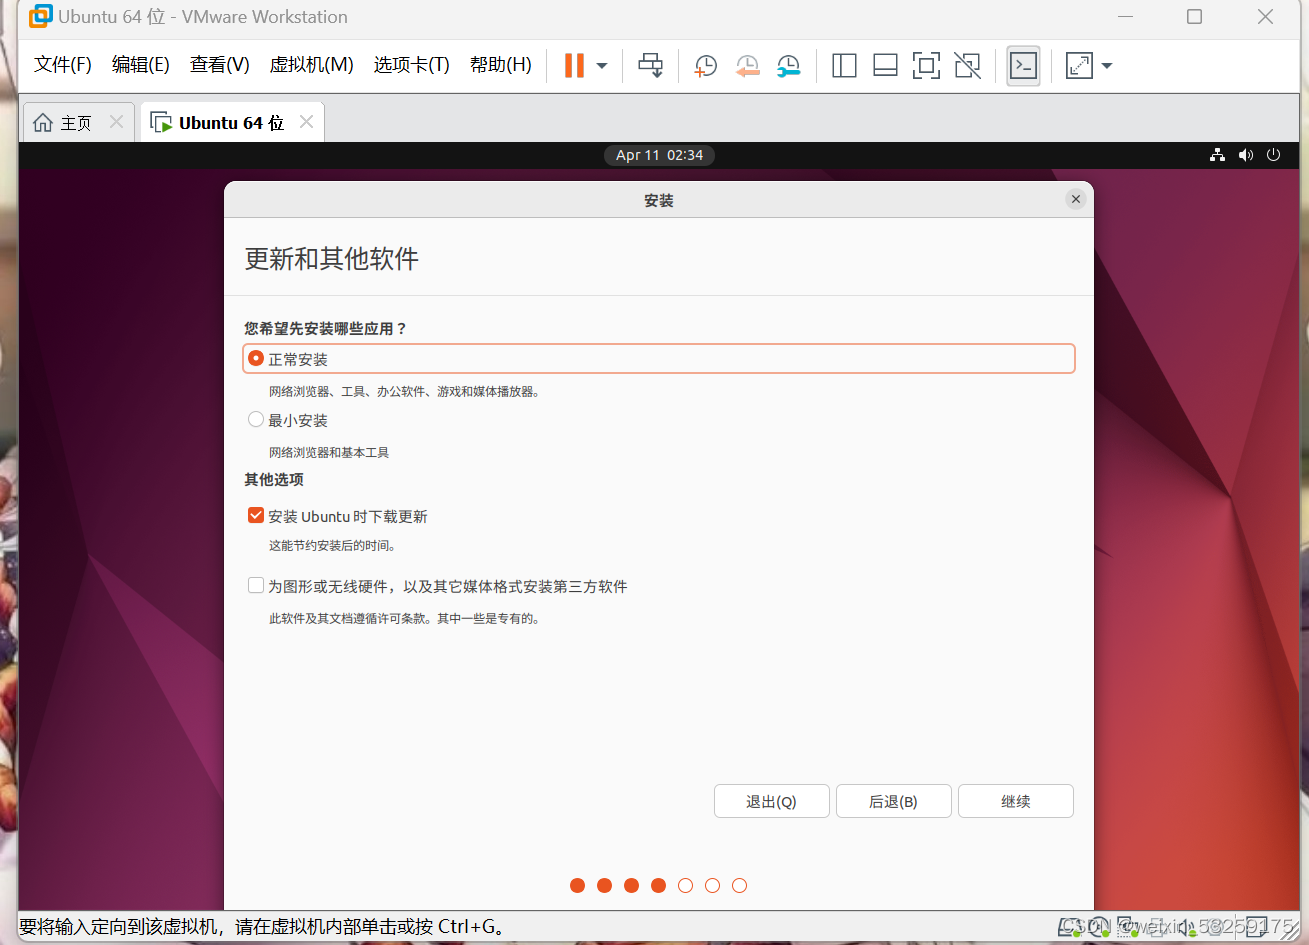Click the running VM icon on Ubuntu tab
The image size is (1309, 945).
pyautogui.click(x=160, y=122)
